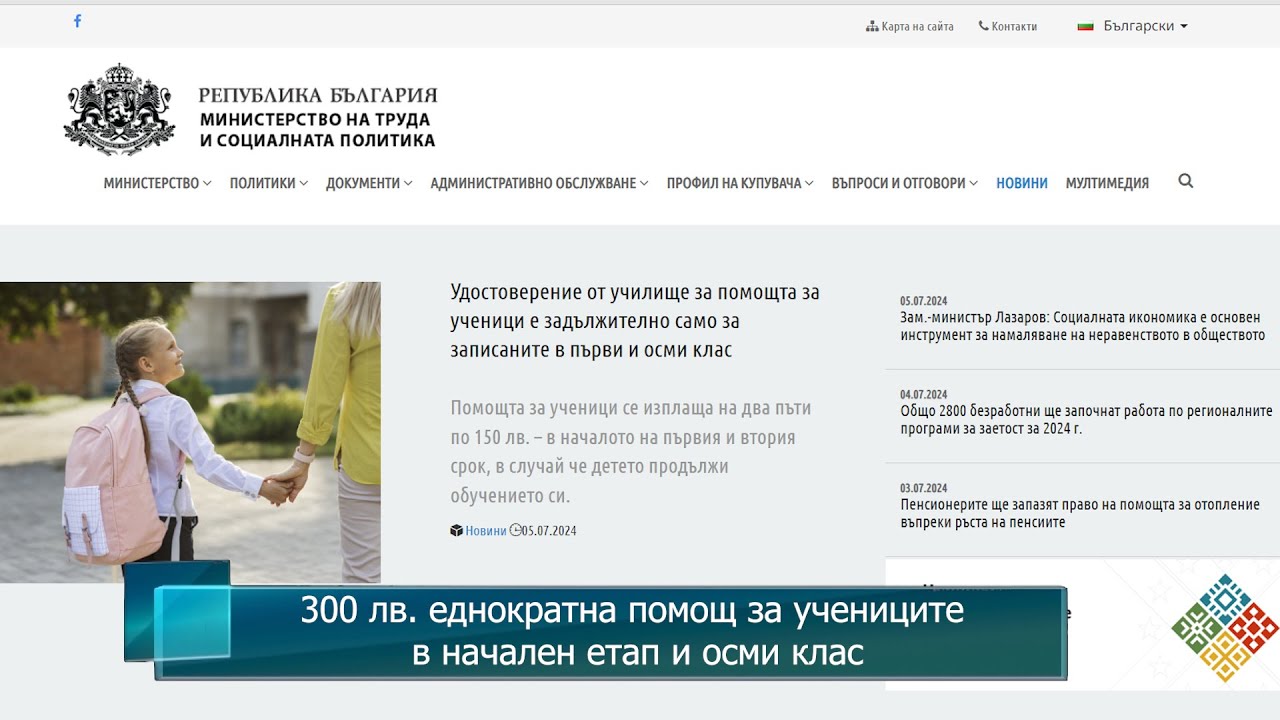Click the Контакти link
The width and height of the screenshot is (1280, 720).
tap(1013, 25)
